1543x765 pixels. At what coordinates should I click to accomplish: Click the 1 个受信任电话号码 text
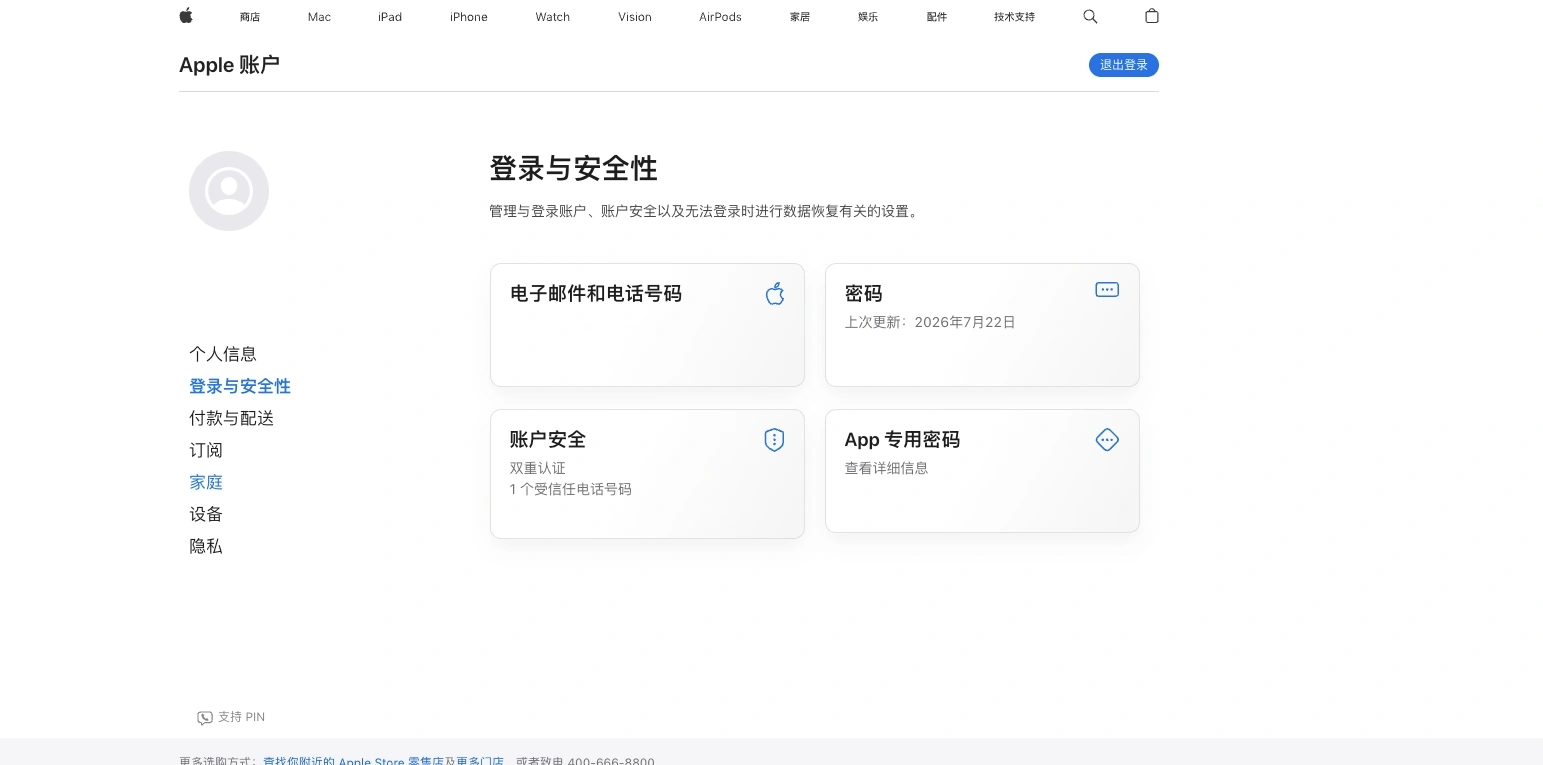click(571, 489)
